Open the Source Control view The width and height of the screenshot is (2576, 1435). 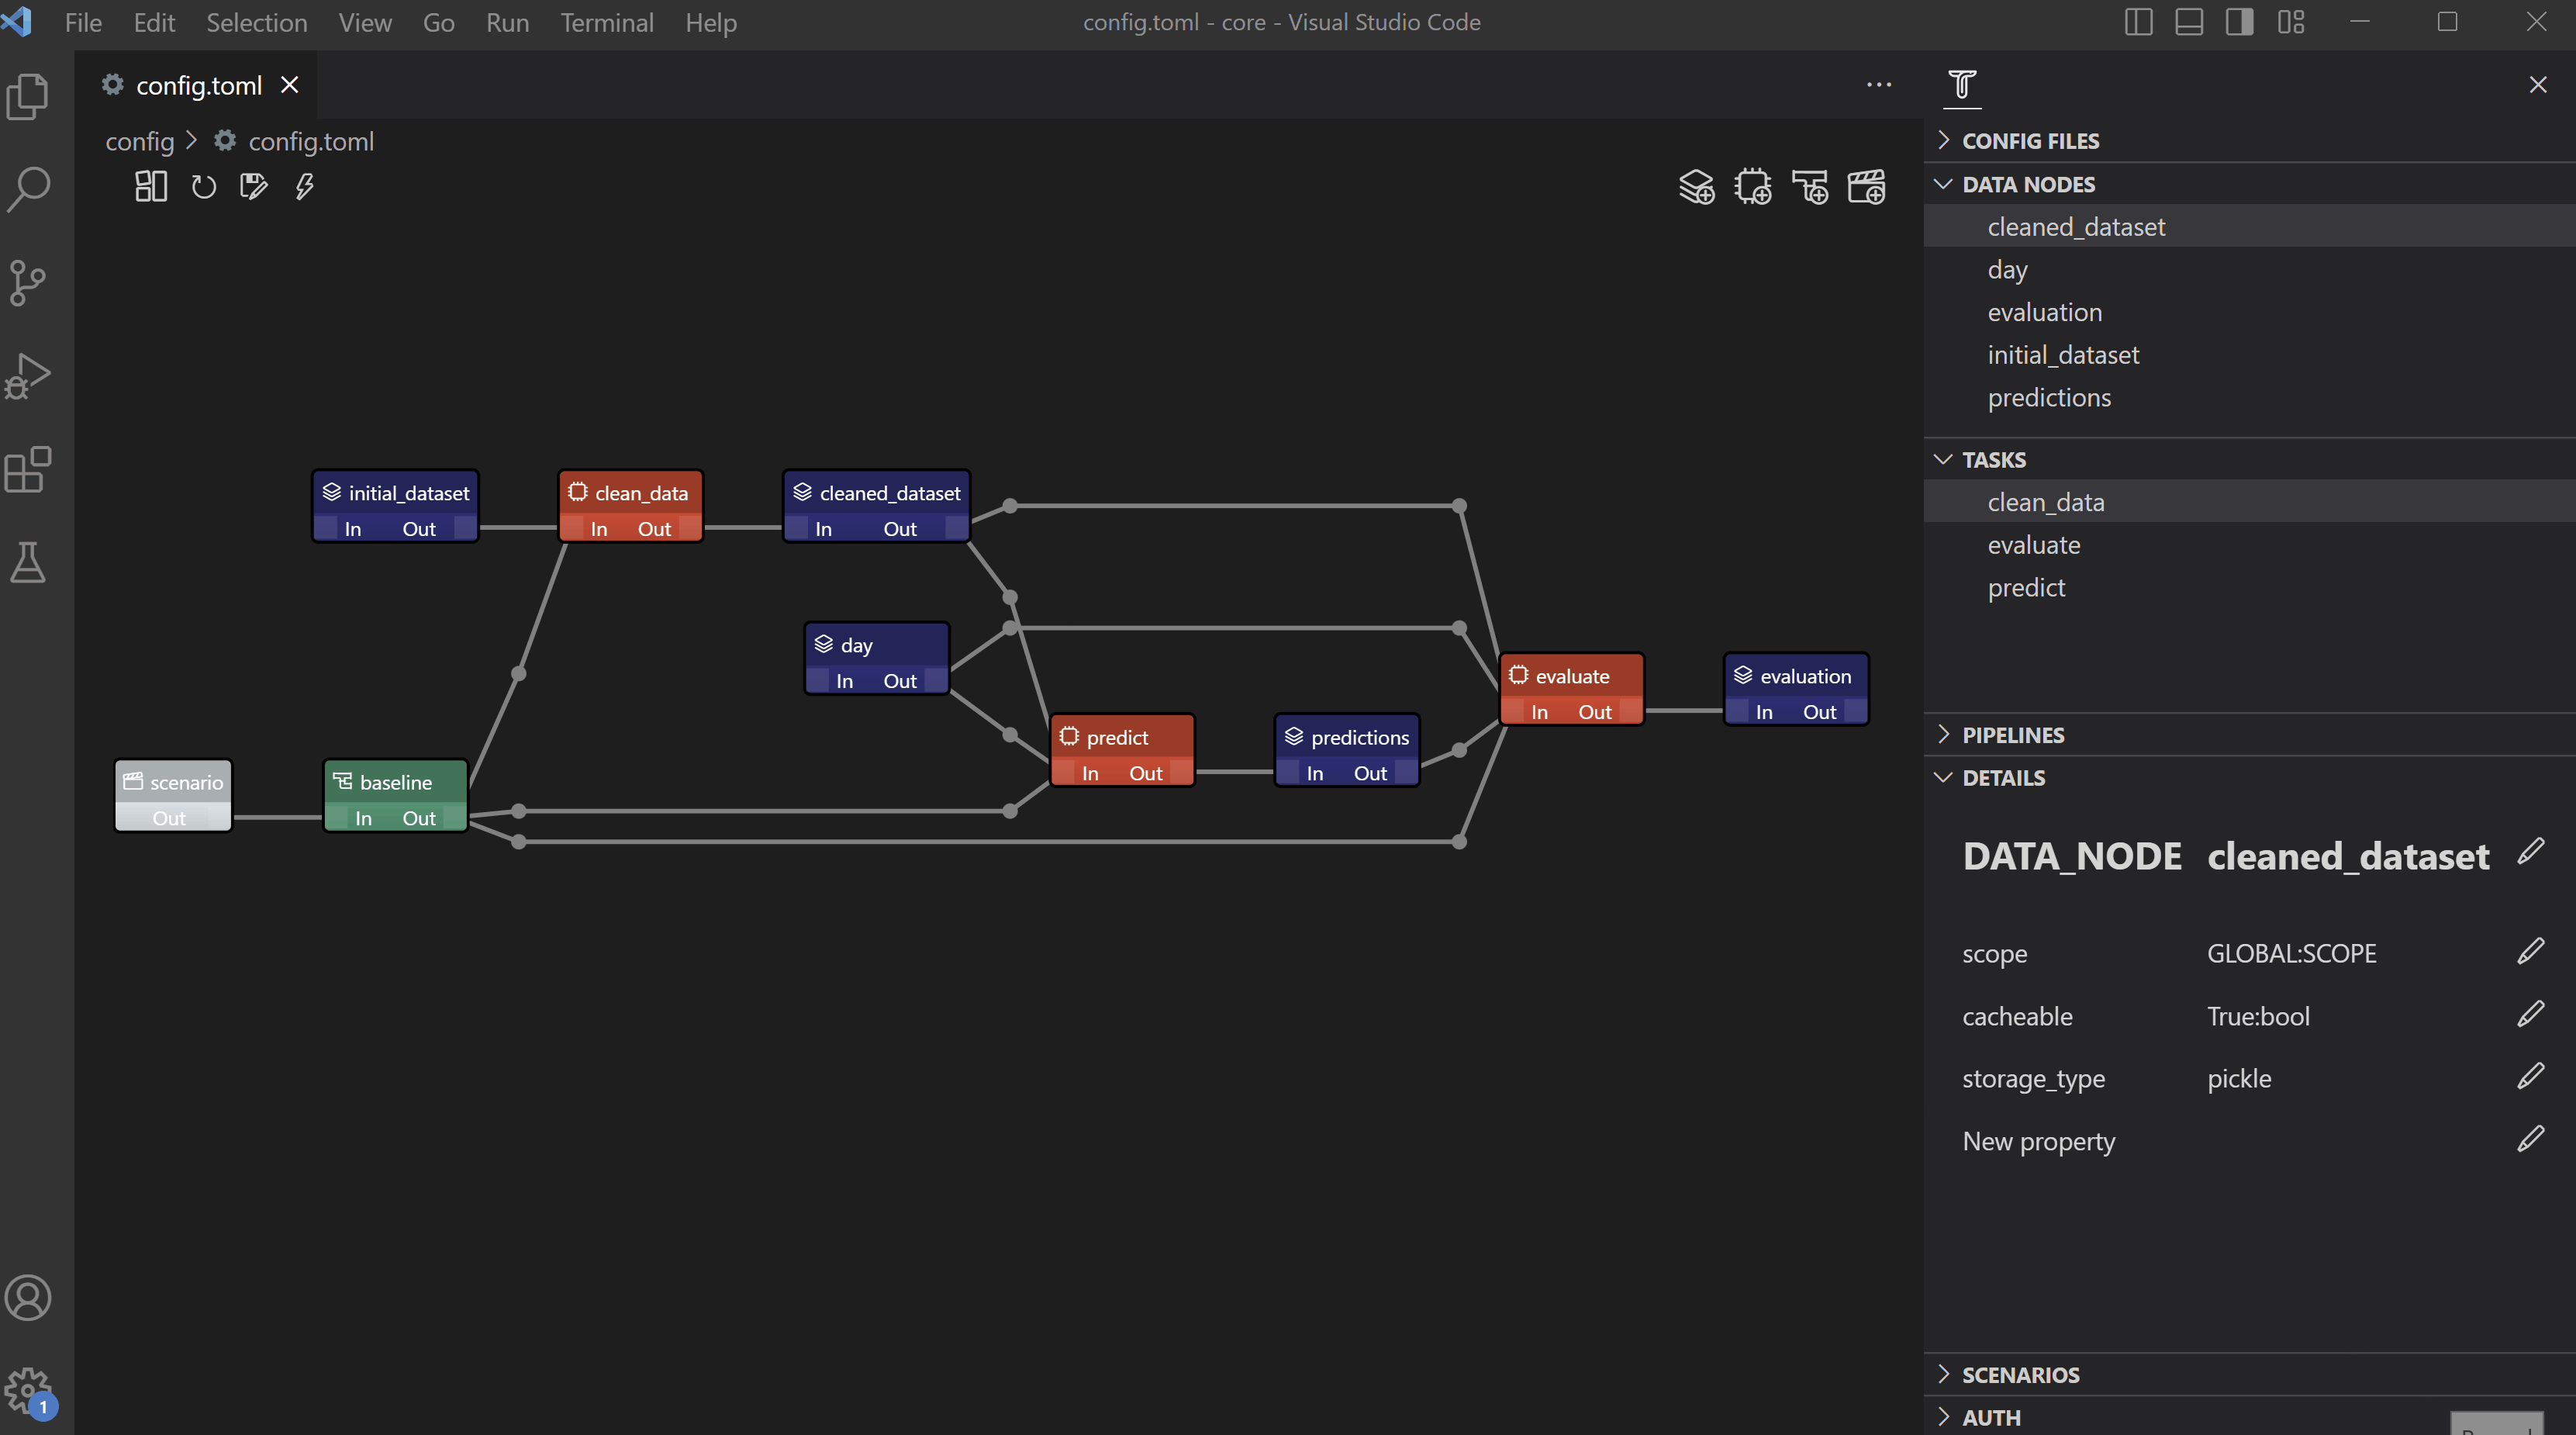click(x=28, y=282)
